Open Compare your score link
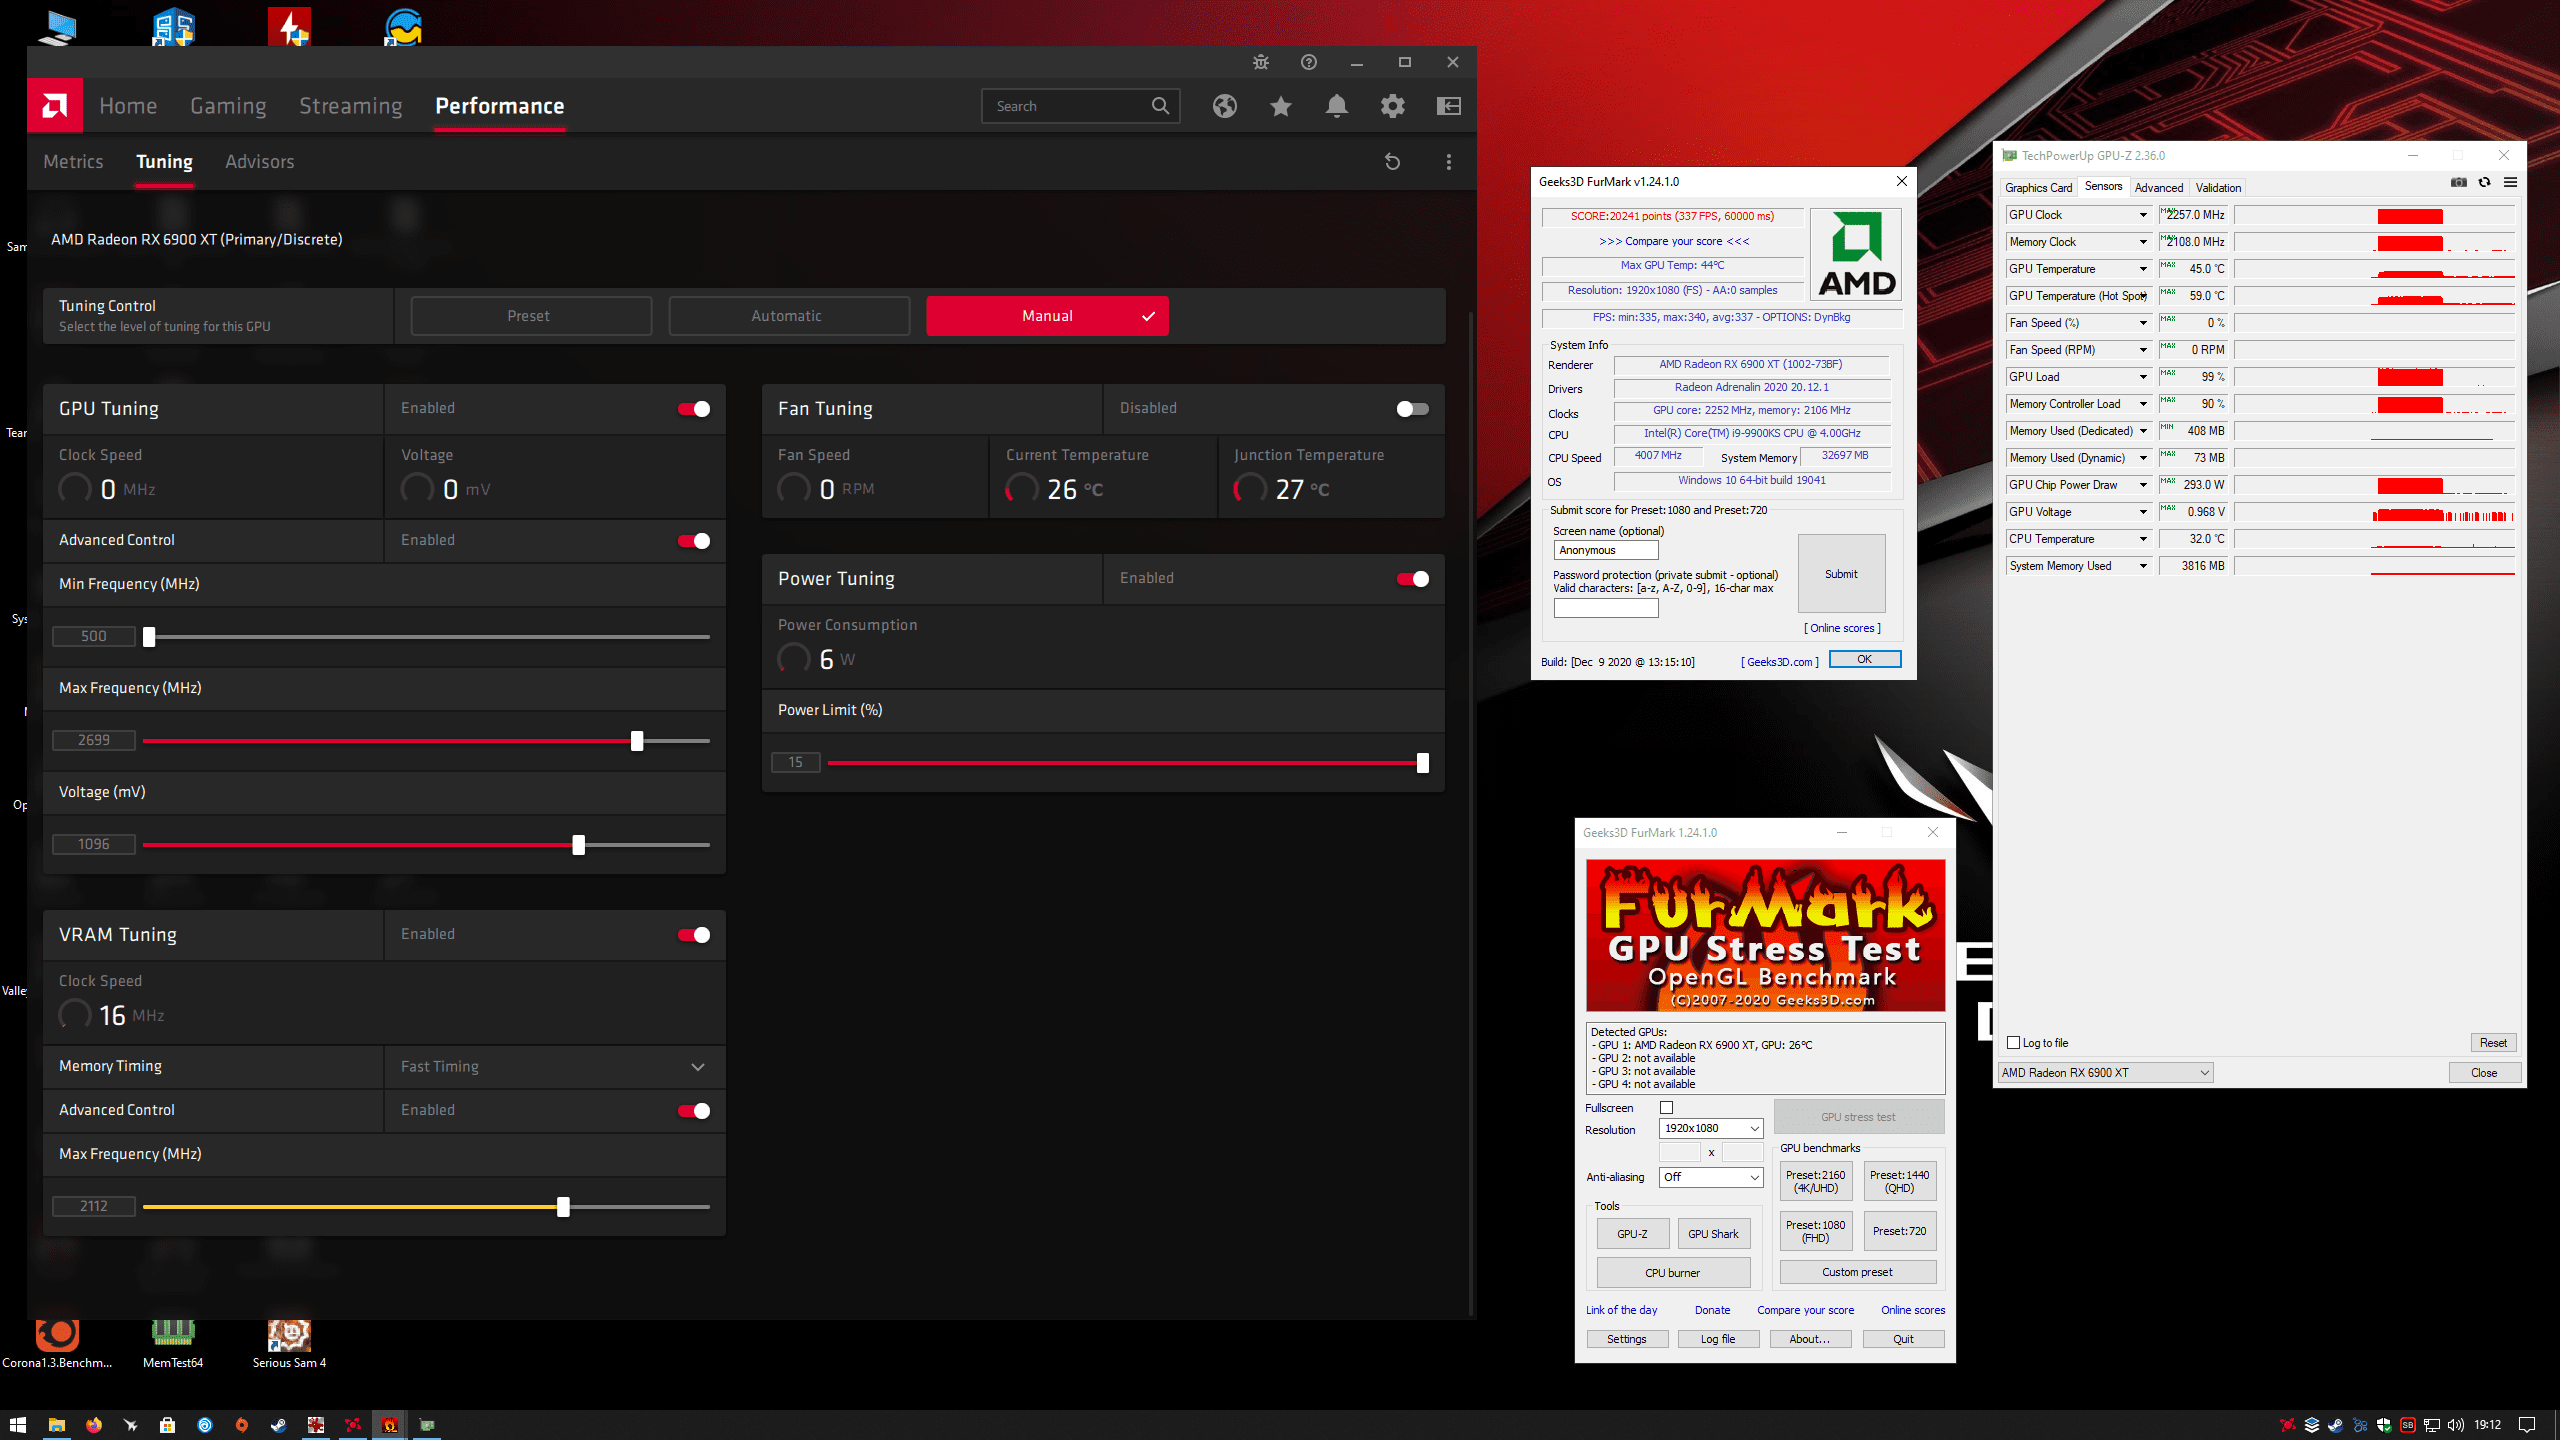 (x=1805, y=1310)
